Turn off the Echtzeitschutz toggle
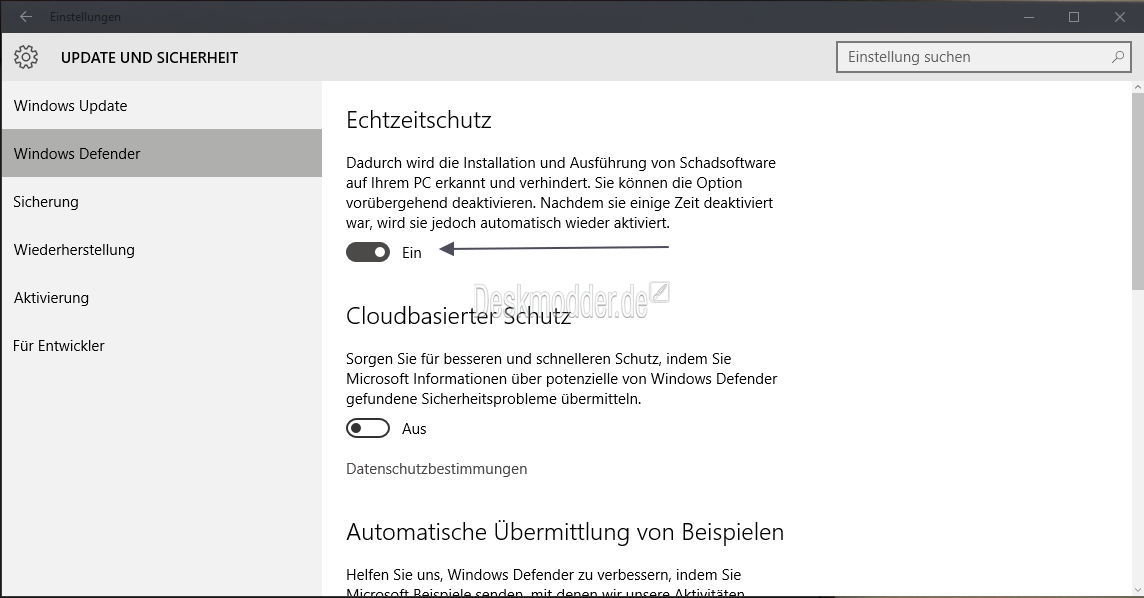Image resolution: width=1144 pixels, height=598 pixels. pyautogui.click(x=368, y=252)
